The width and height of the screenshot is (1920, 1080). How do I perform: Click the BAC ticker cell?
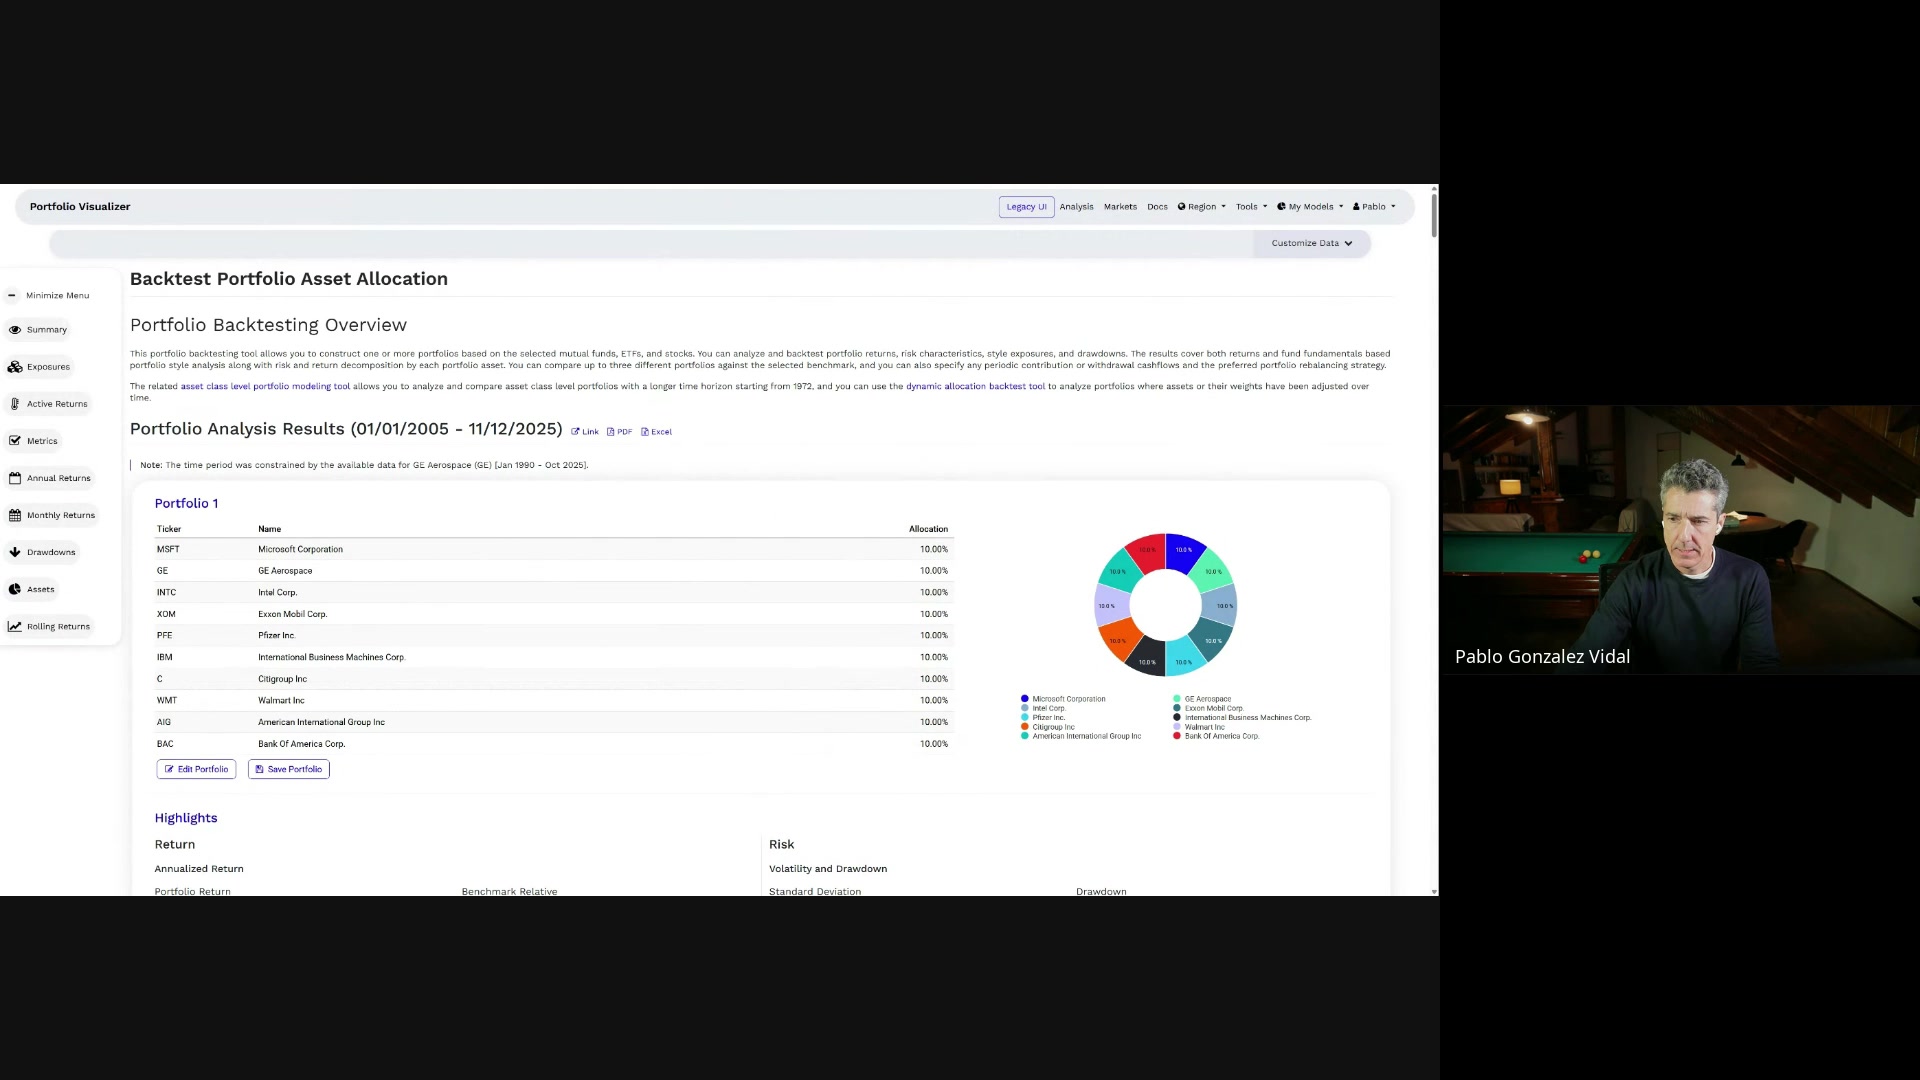pos(165,744)
